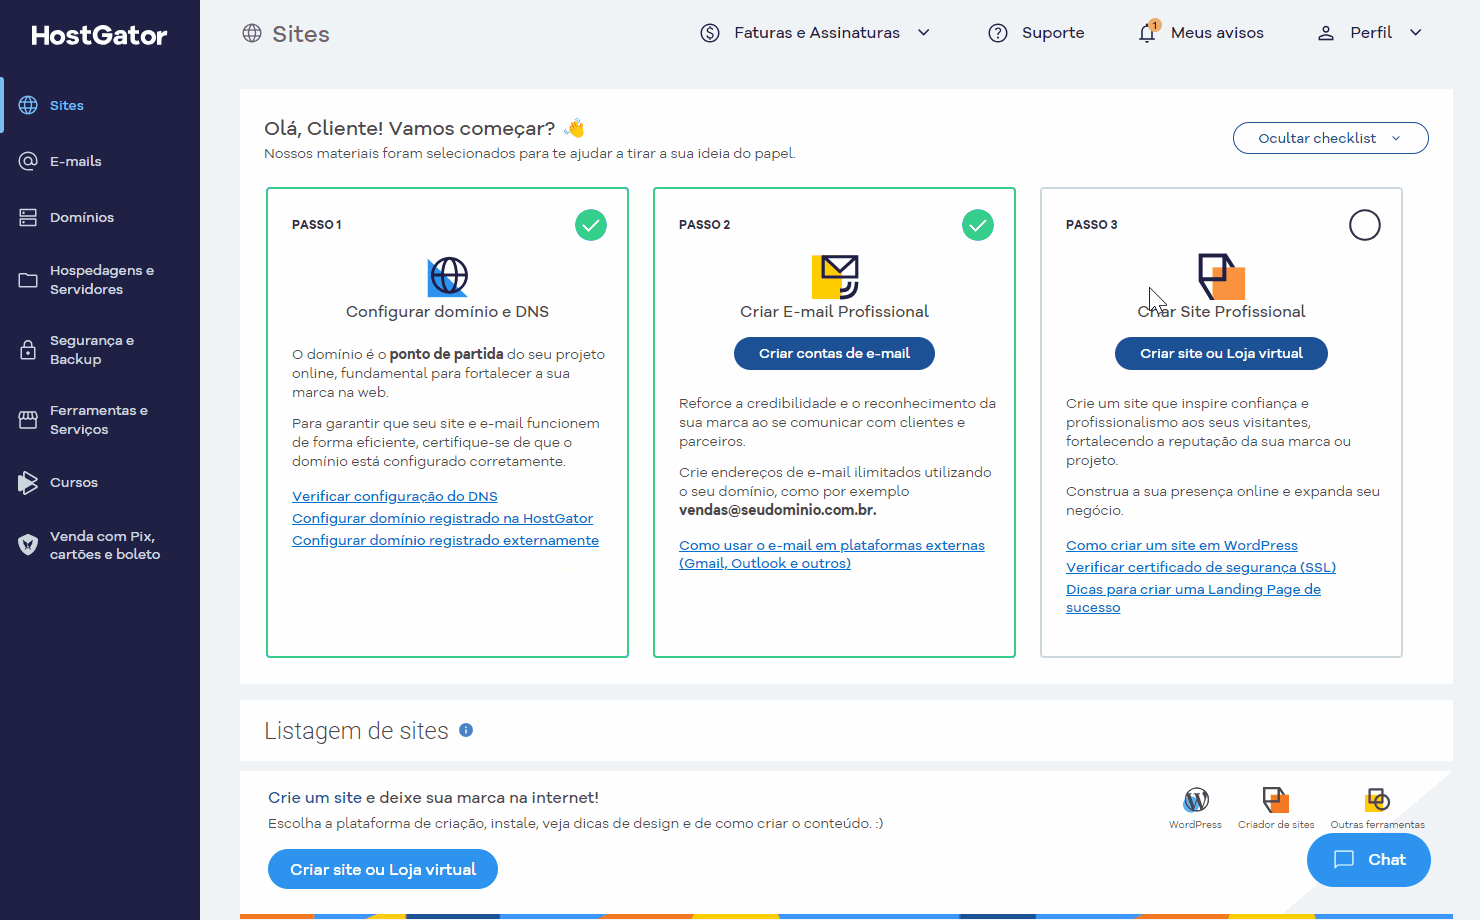Click the domain and DNS globe illustration
Viewport: 1480px width, 920px height.
click(448, 276)
